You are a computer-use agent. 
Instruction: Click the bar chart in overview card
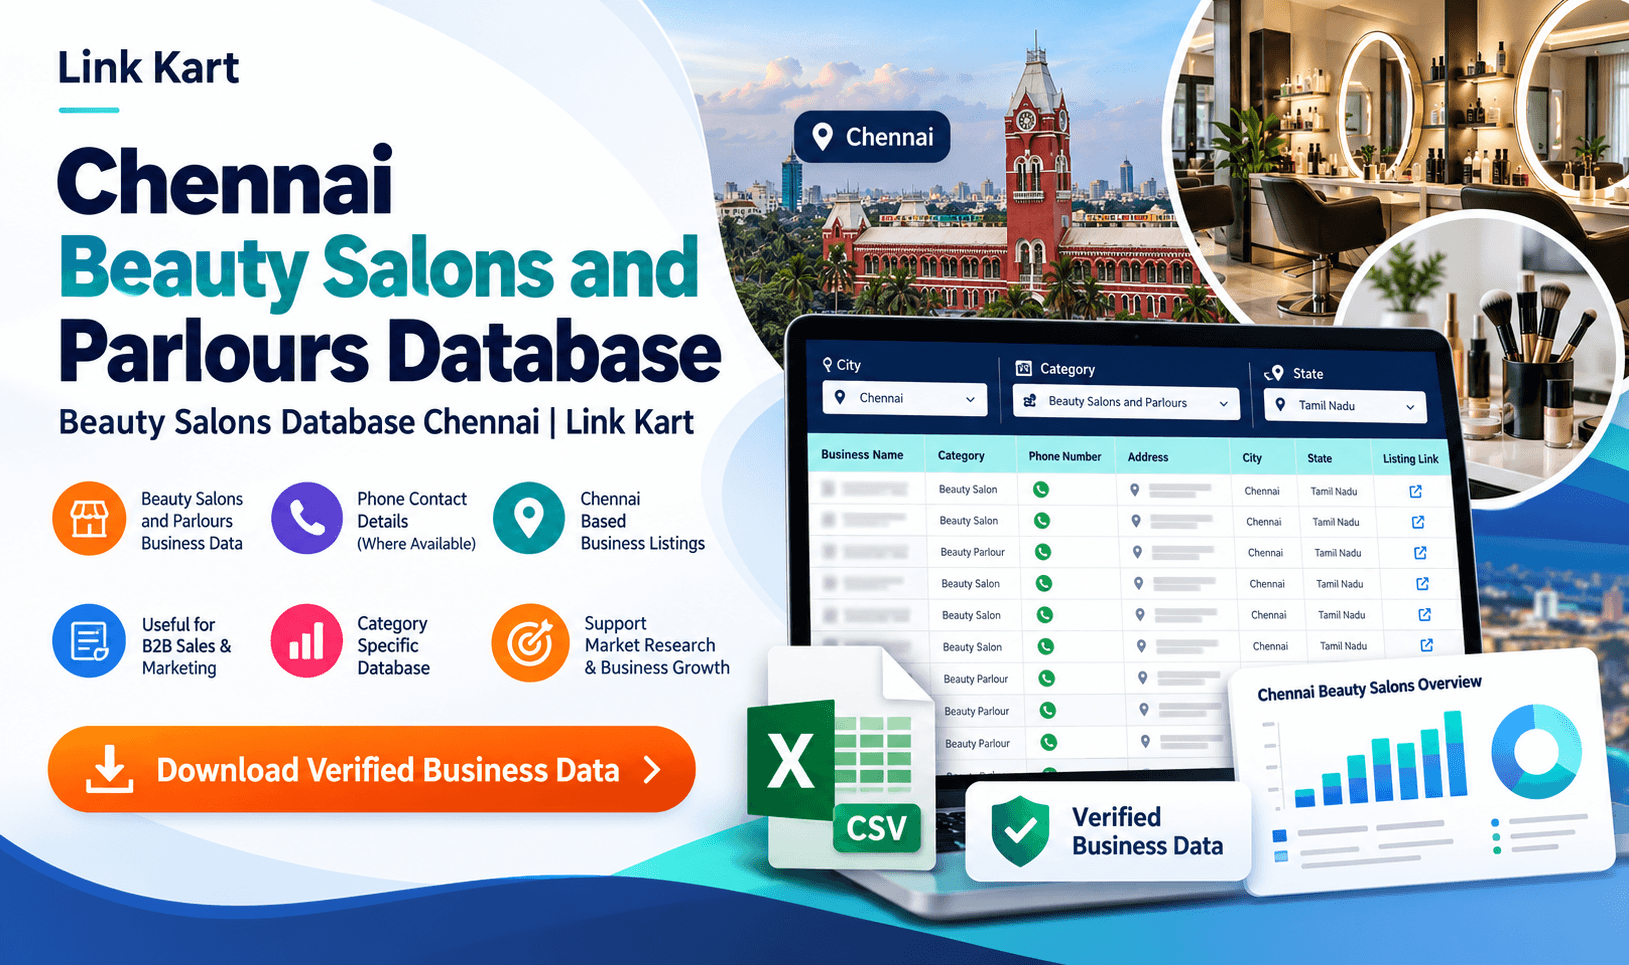(x=1380, y=758)
